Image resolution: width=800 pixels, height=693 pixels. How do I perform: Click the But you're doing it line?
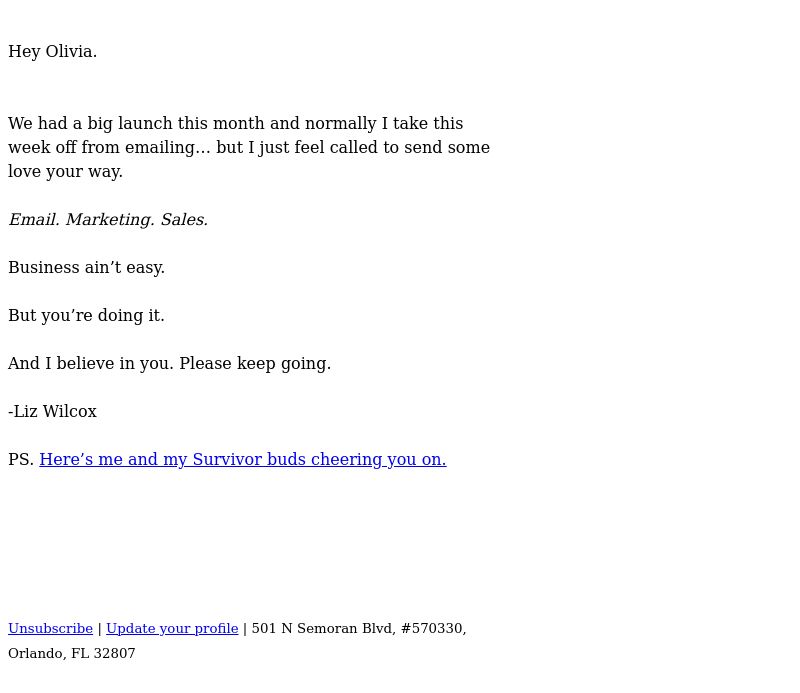86,315
